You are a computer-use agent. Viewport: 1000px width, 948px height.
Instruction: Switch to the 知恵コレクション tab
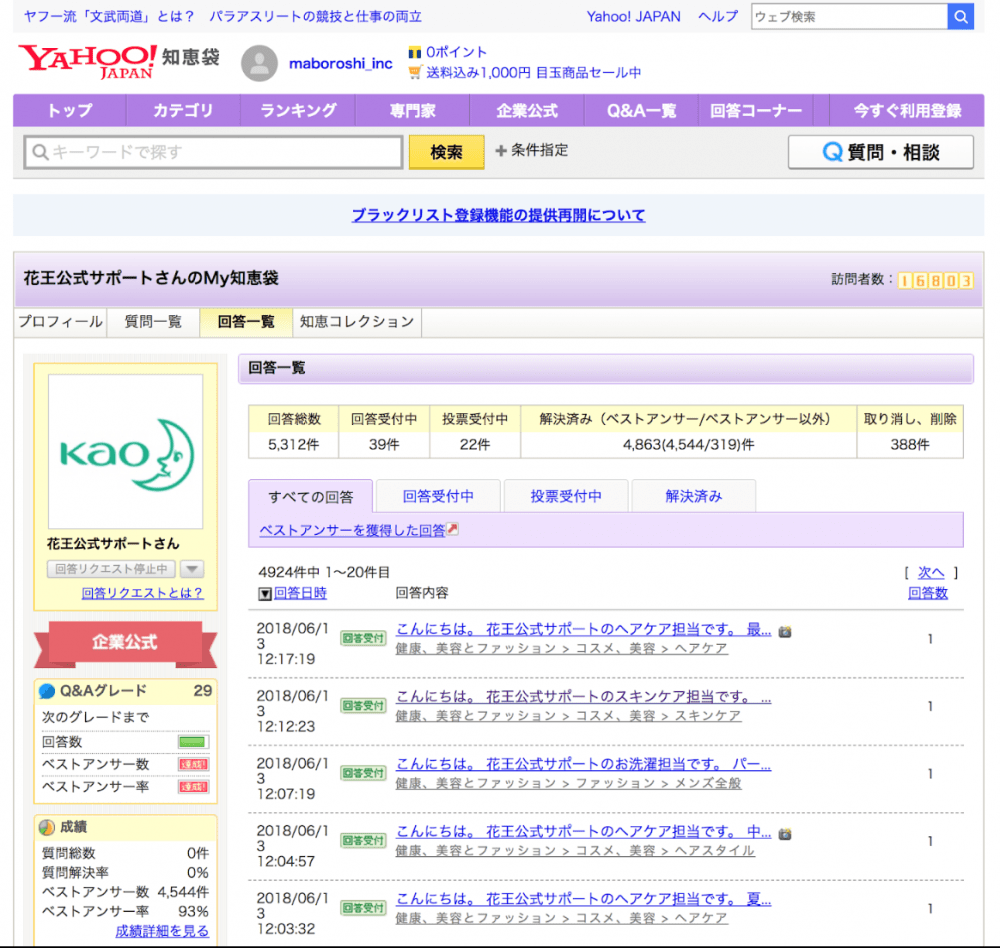pyautogui.click(x=357, y=322)
